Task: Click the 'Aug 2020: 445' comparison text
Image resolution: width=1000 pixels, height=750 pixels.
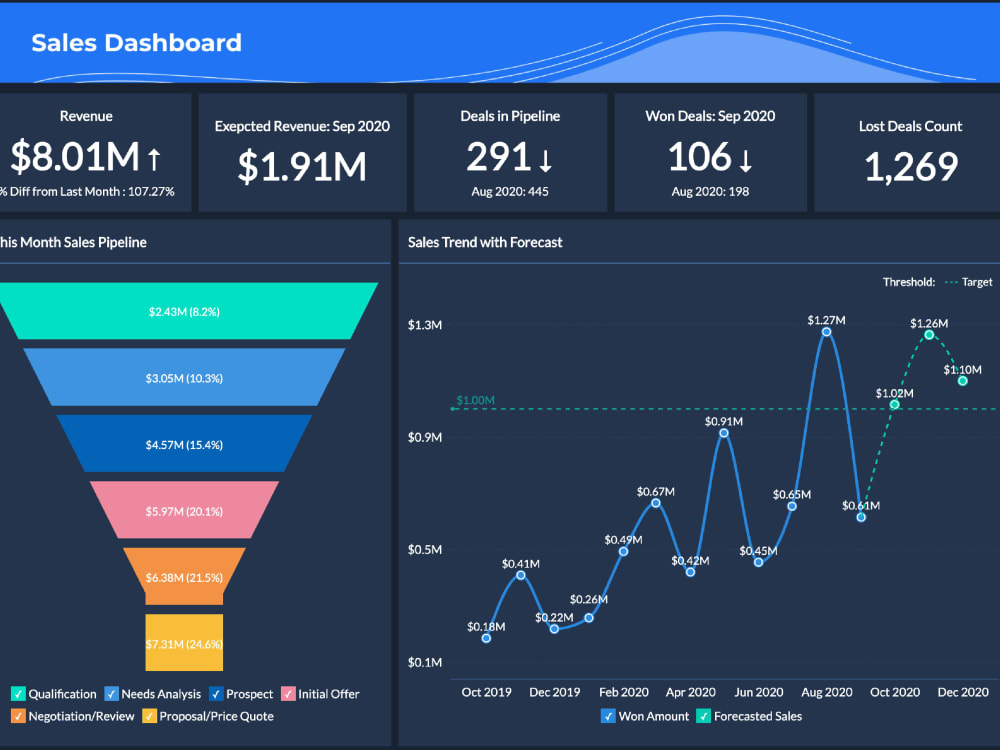Action: 510,191
